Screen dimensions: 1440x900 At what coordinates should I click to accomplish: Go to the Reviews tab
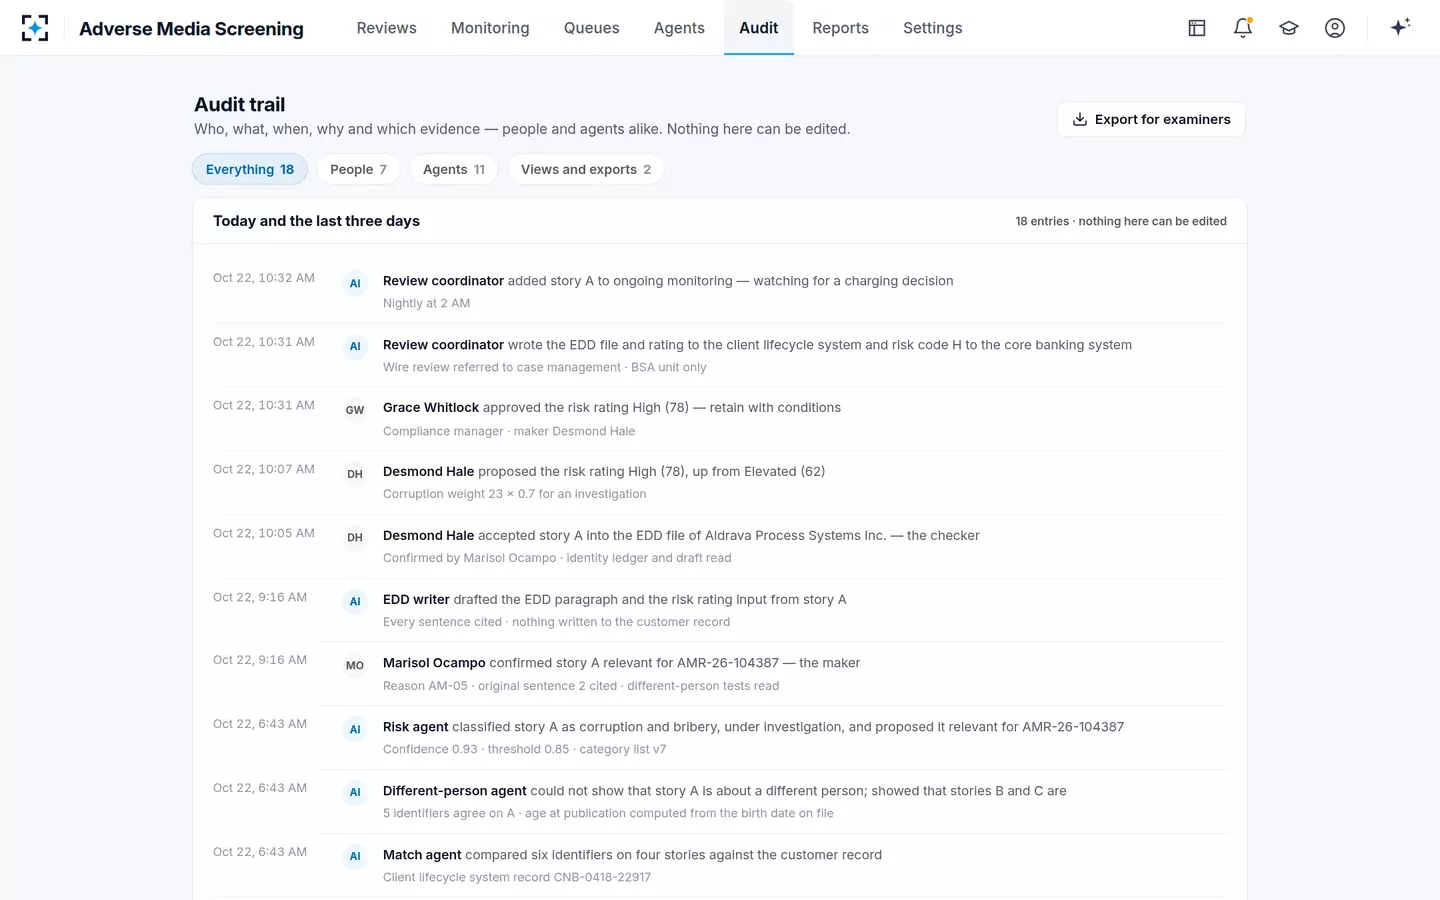pos(386,28)
